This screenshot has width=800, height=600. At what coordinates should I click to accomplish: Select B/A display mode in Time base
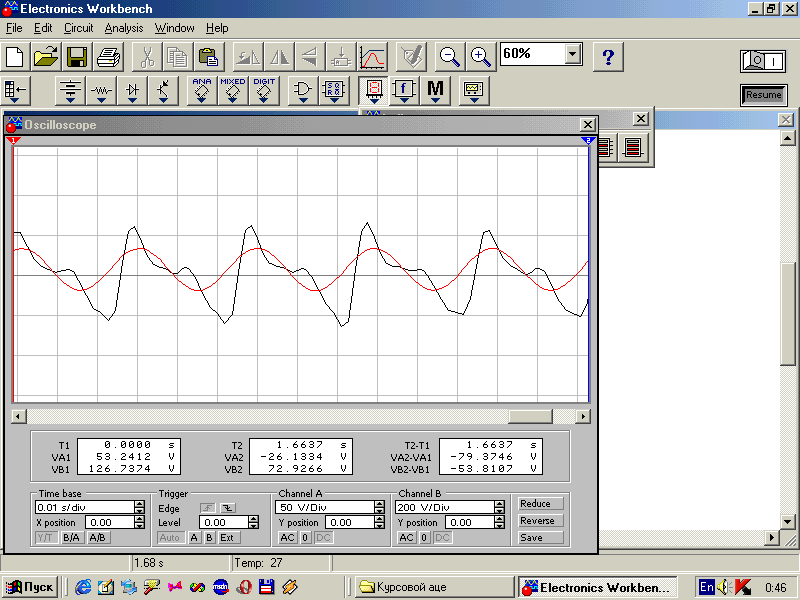72,538
